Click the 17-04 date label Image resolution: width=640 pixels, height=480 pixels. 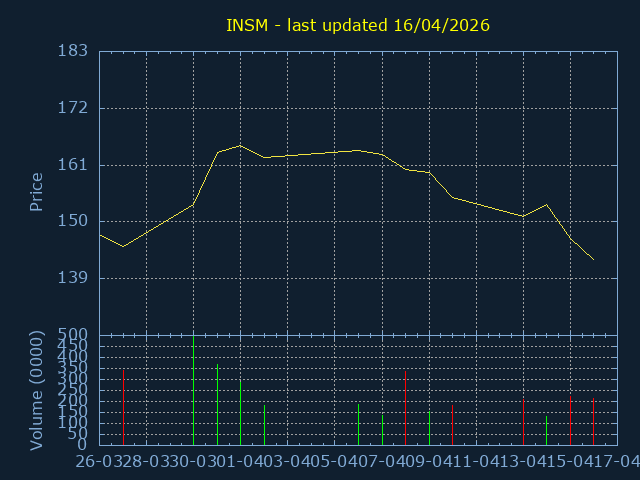tap(616, 461)
